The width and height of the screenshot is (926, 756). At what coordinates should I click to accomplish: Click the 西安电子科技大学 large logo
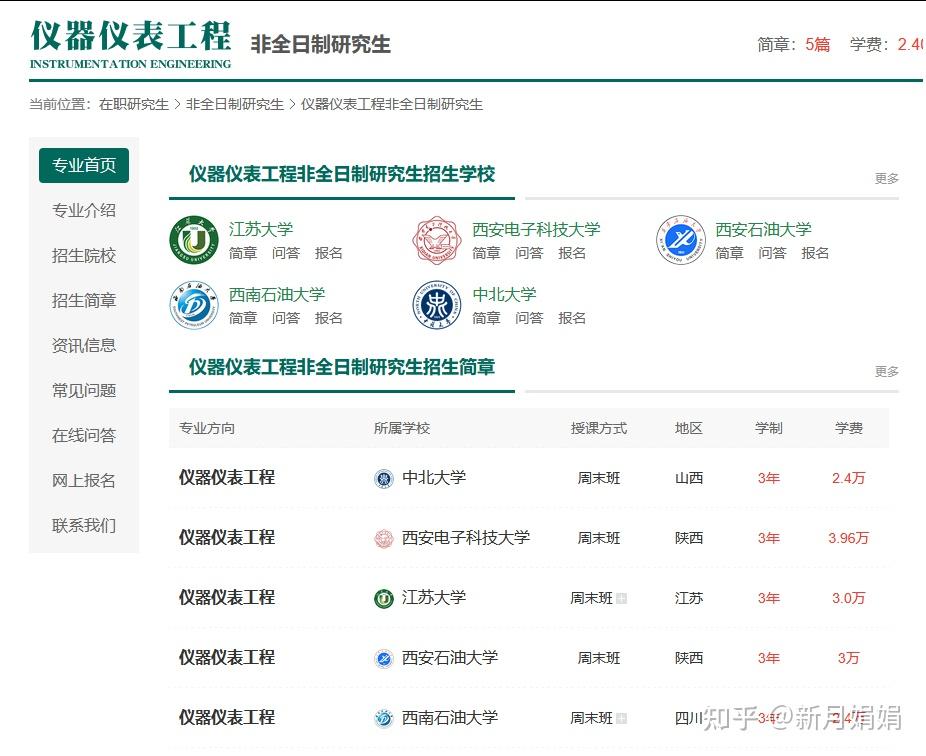pos(436,240)
